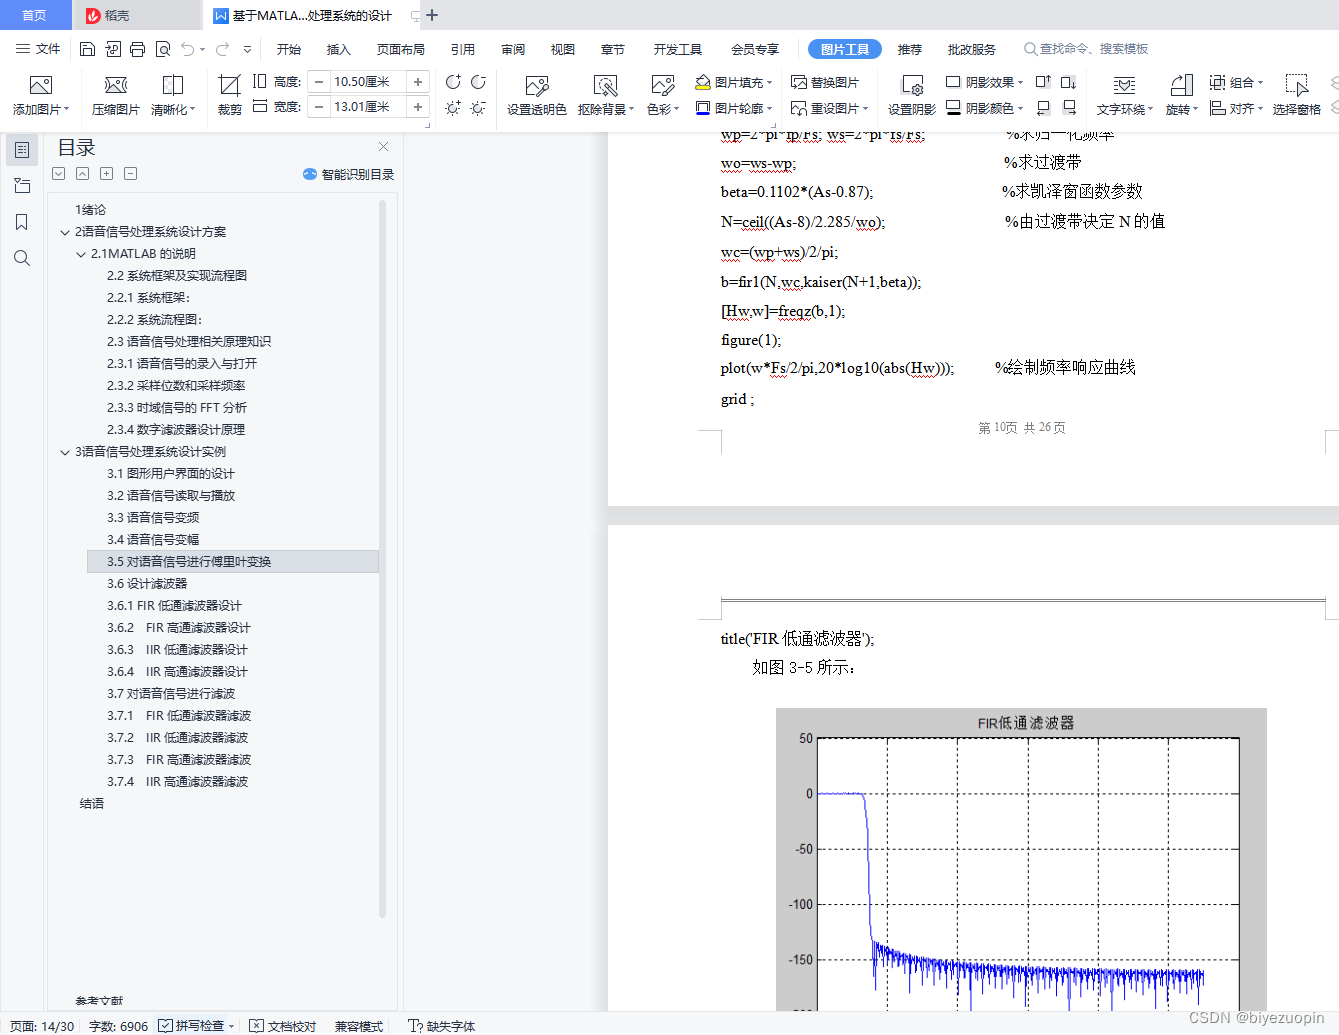This screenshot has height=1035, width=1339.
Task: Click 缺失字体 in status bar
Action: [441, 1026]
